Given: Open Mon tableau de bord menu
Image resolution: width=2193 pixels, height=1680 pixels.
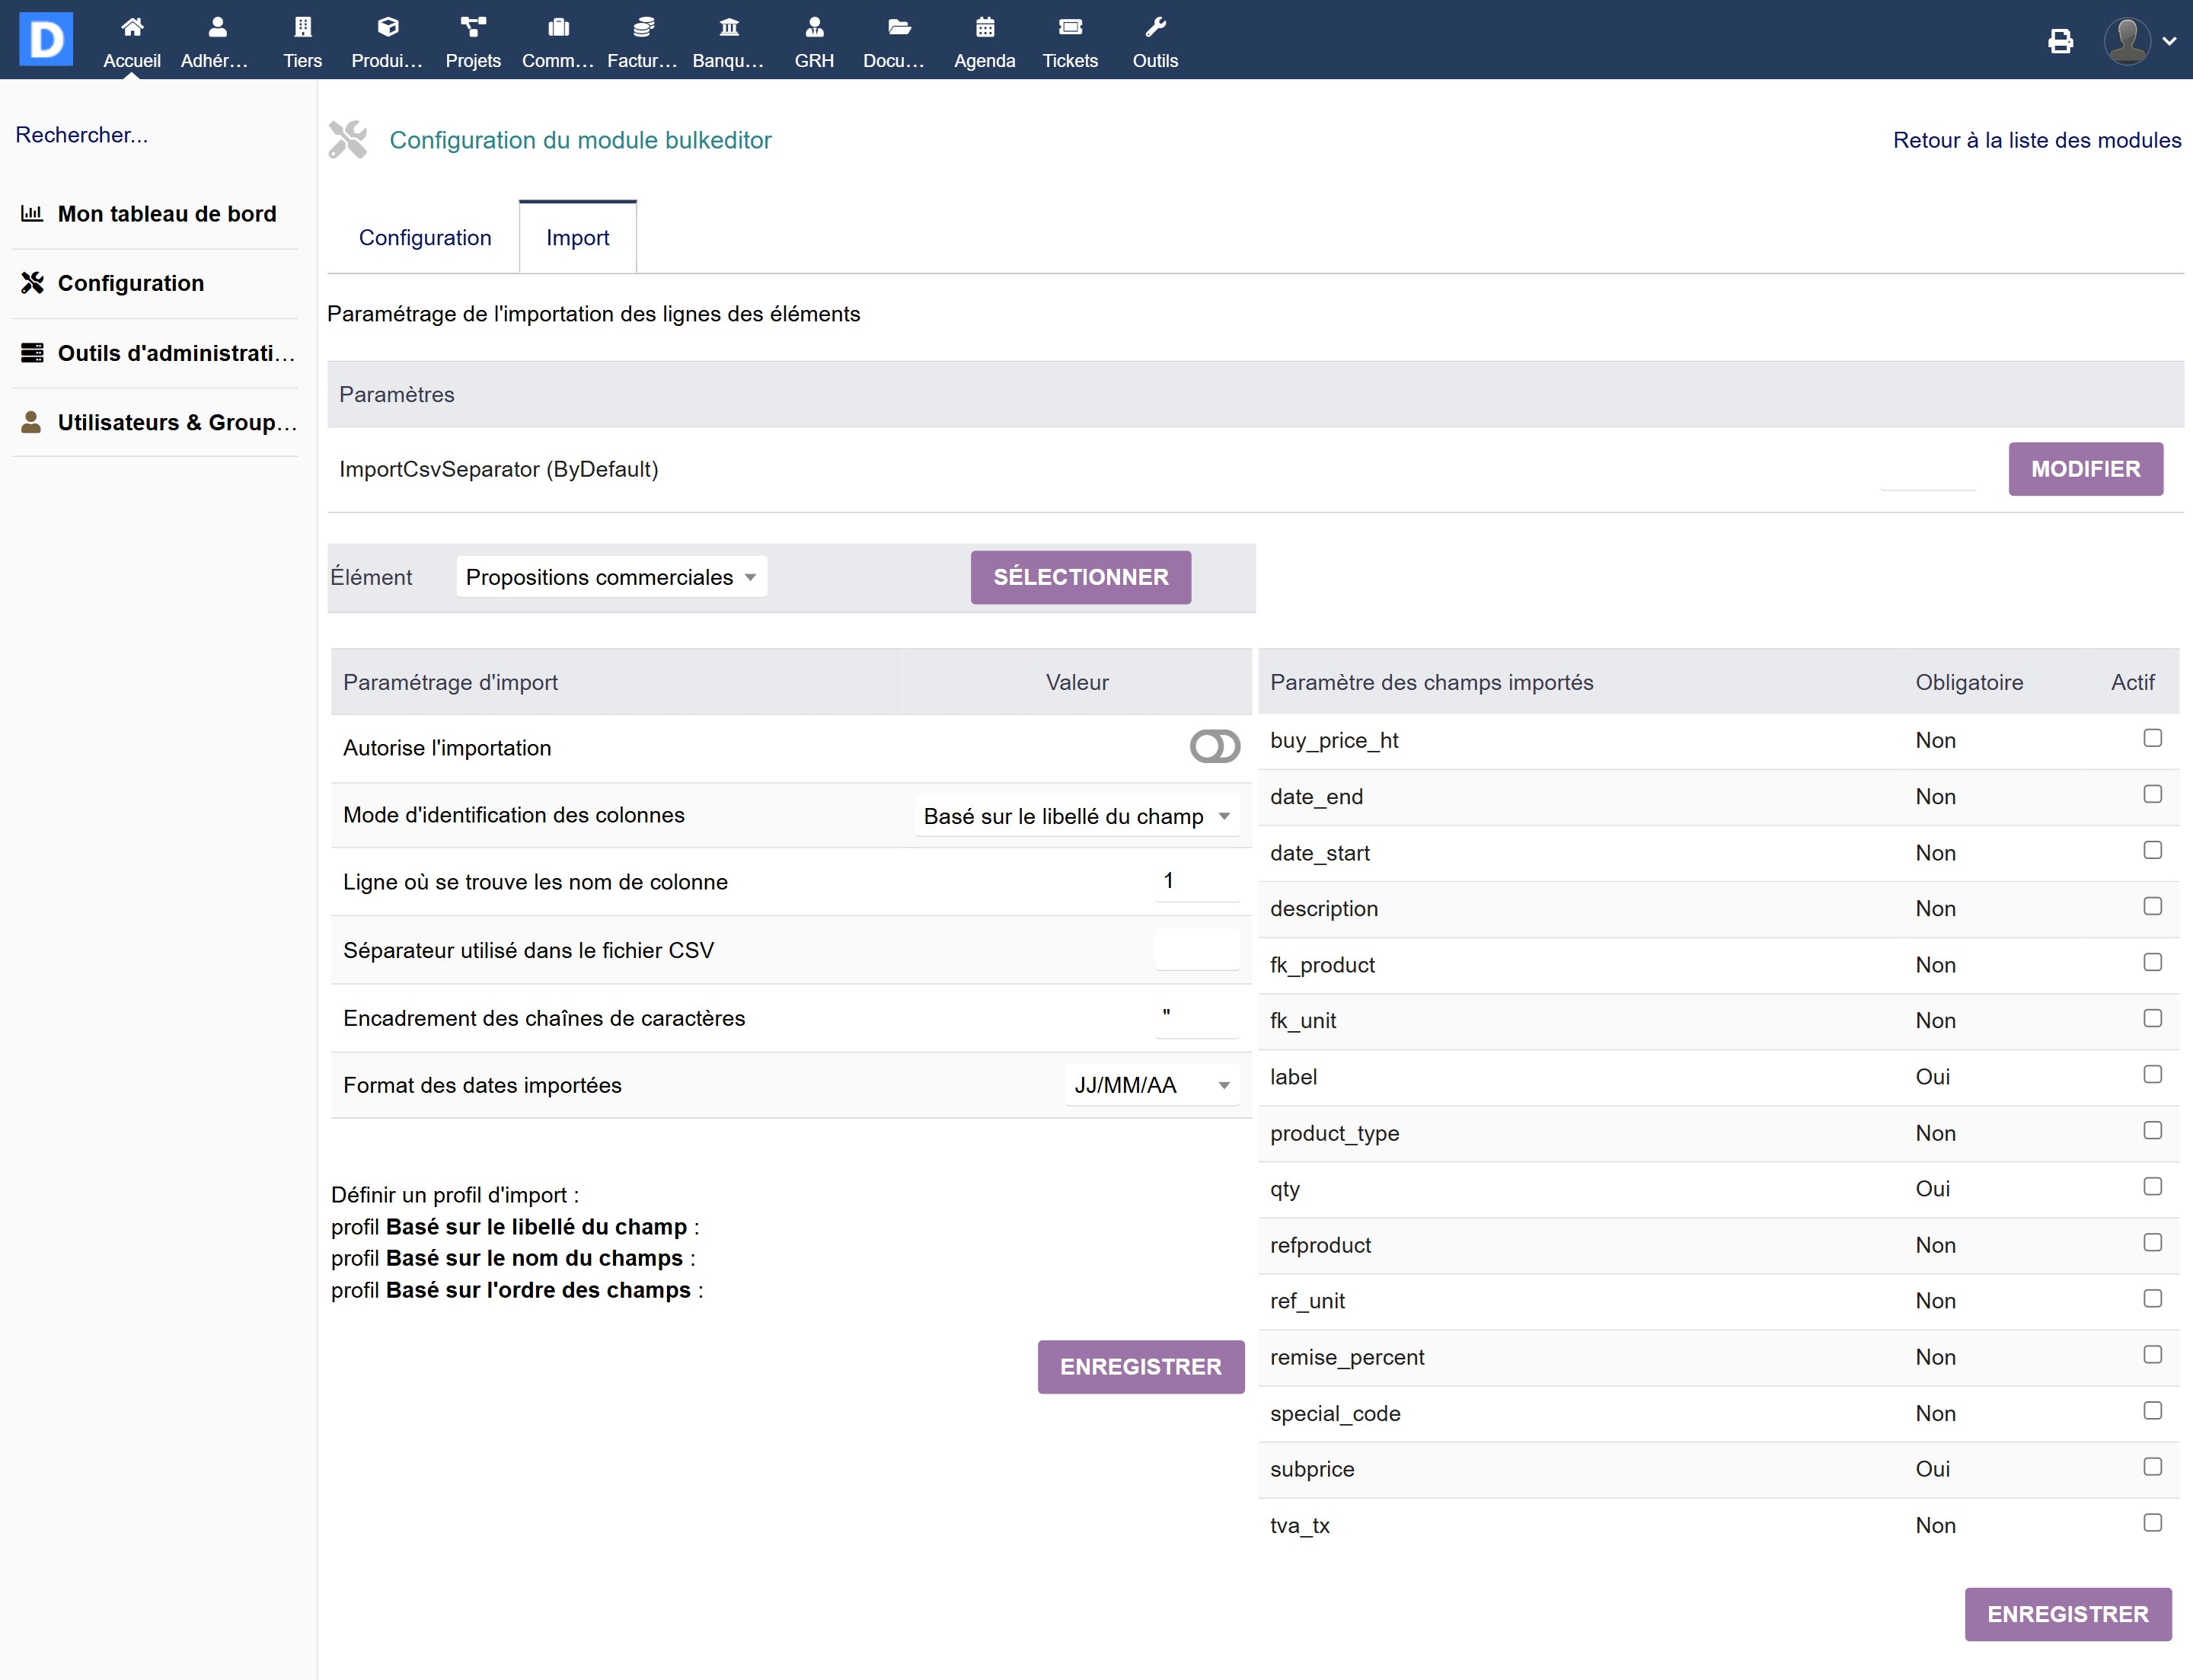Looking at the screenshot, I should (166, 214).
